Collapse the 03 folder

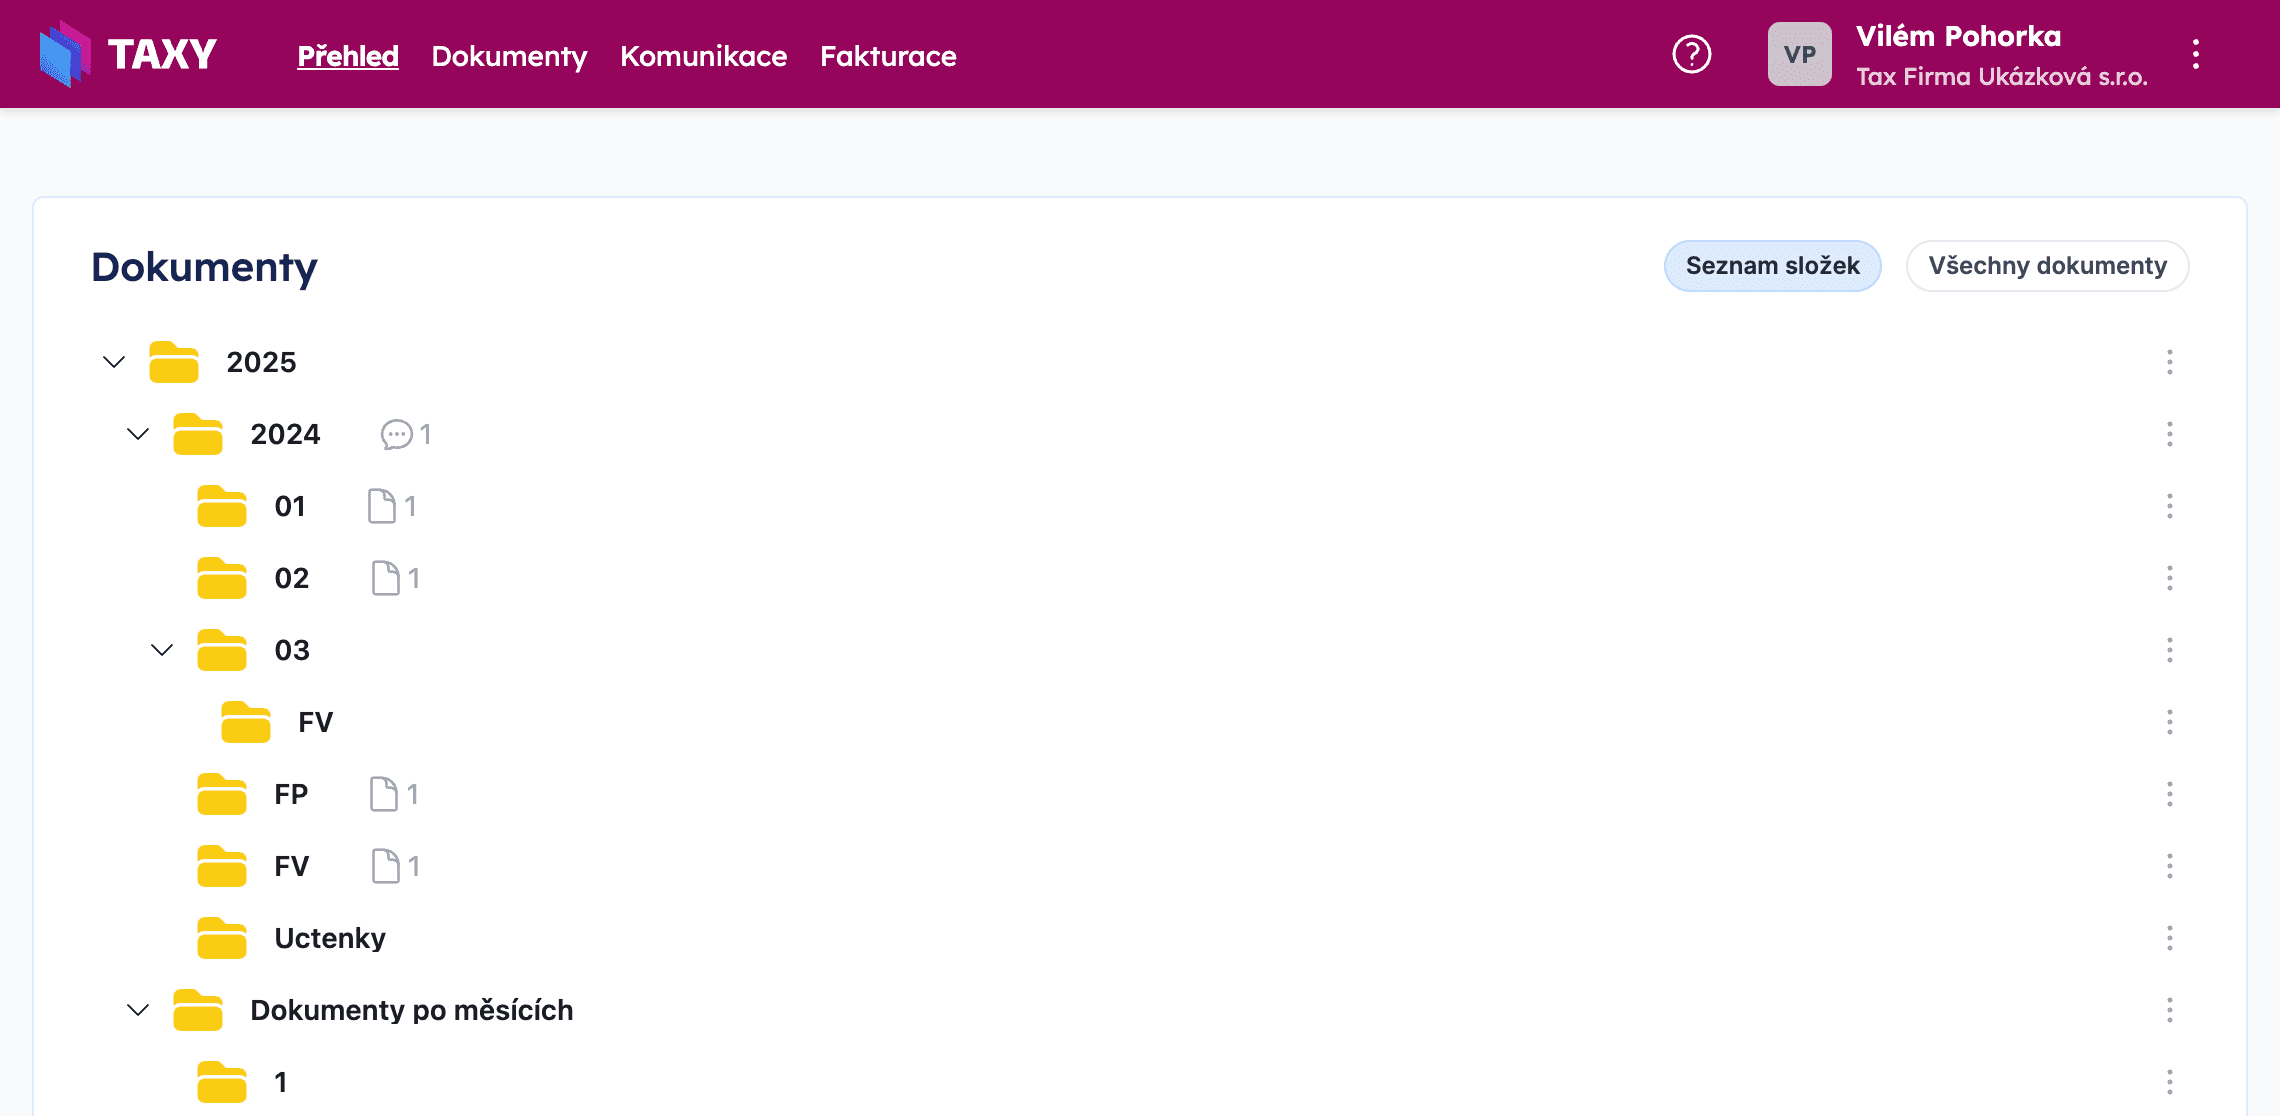click(161, 650)
